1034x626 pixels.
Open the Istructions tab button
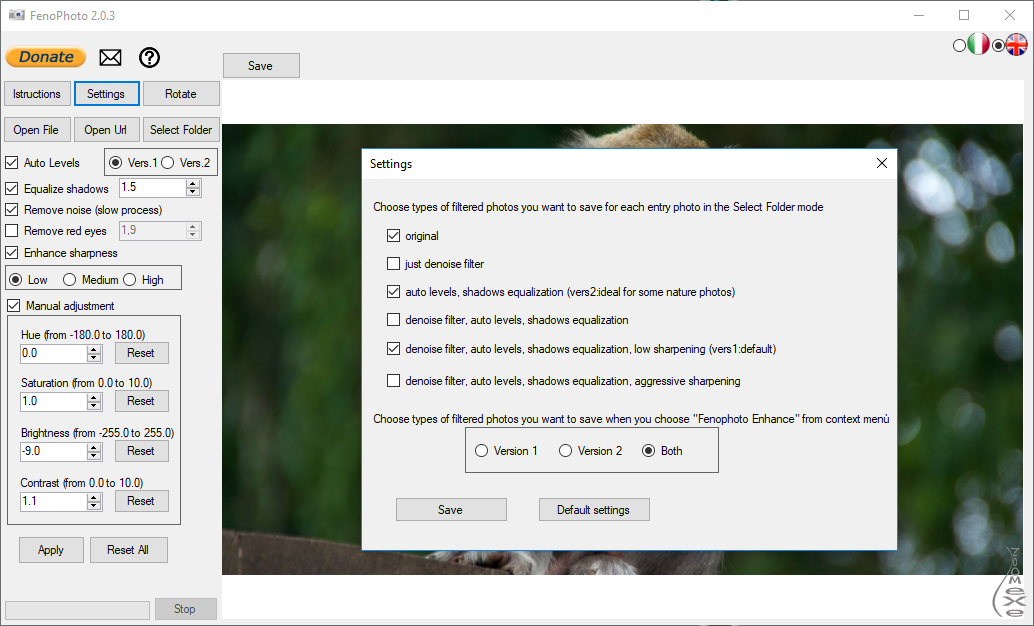click(37, 94)
